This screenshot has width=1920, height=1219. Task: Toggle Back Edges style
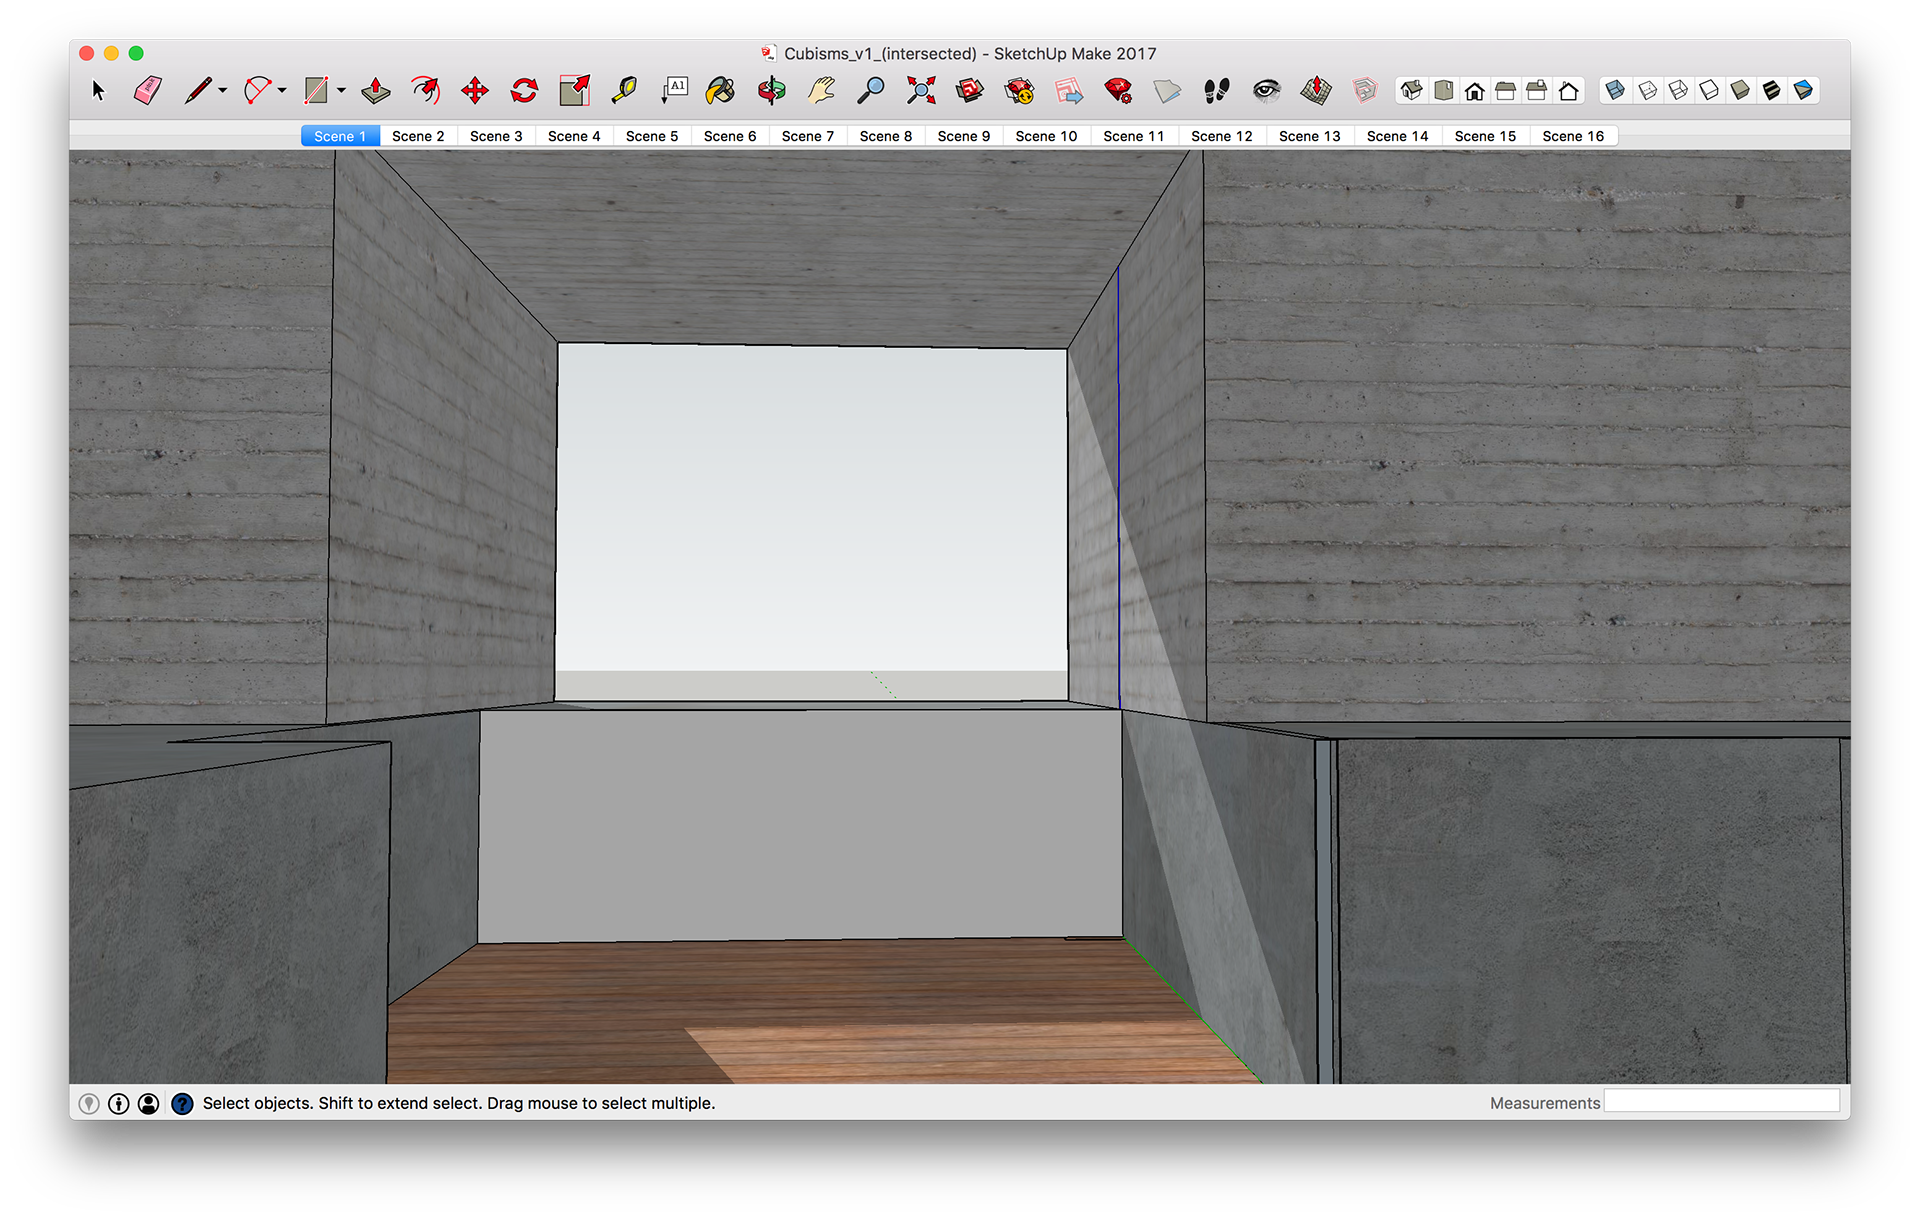pyautogui.click(x=1647, y=91)
